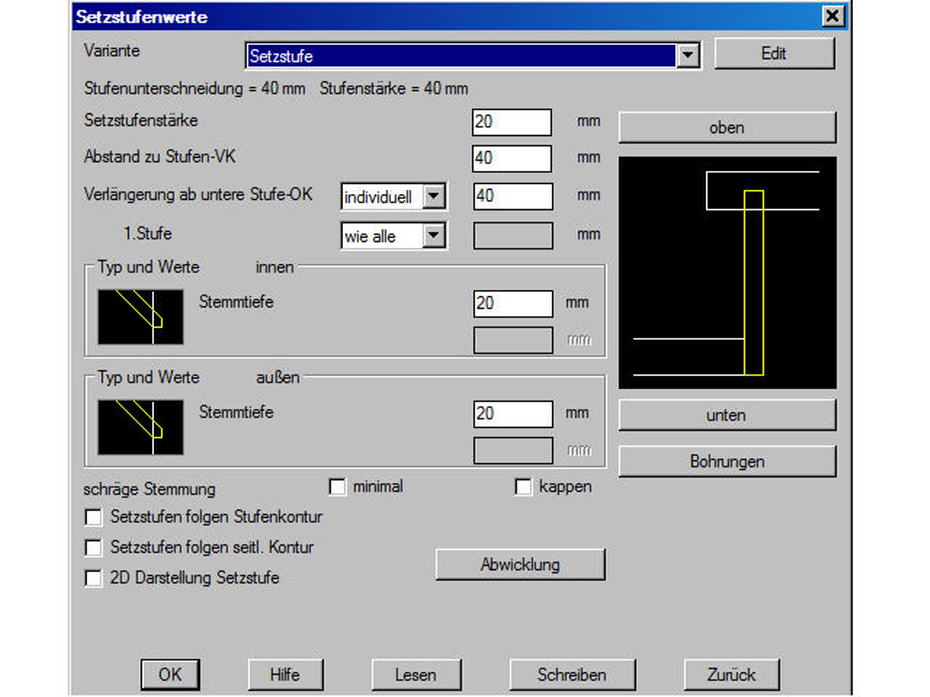The image size is (930, 697).
Task: Check Setzstufen folgen seitl. Kontur
Action: pyautogui.click(x=94, y=548)
